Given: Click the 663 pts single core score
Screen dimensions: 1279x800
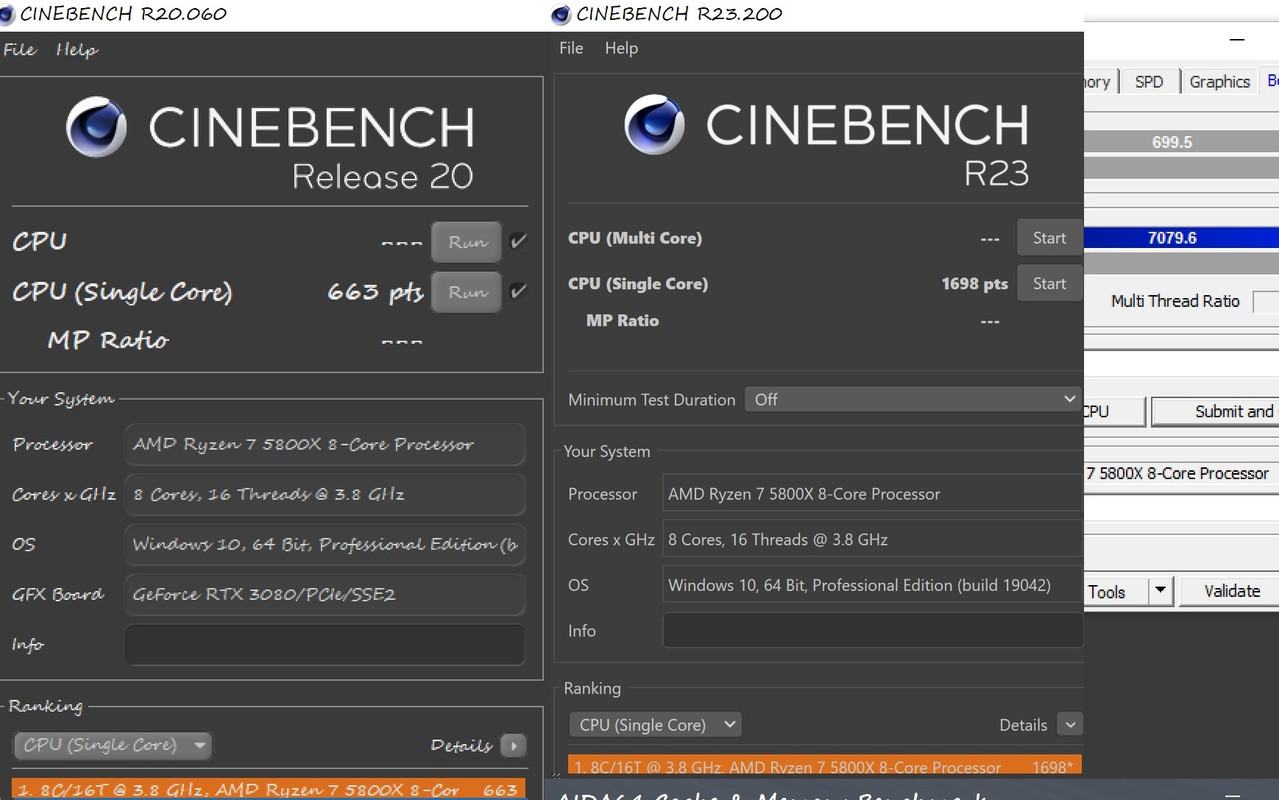Looking at the screenshot, I should coord(375,292).
